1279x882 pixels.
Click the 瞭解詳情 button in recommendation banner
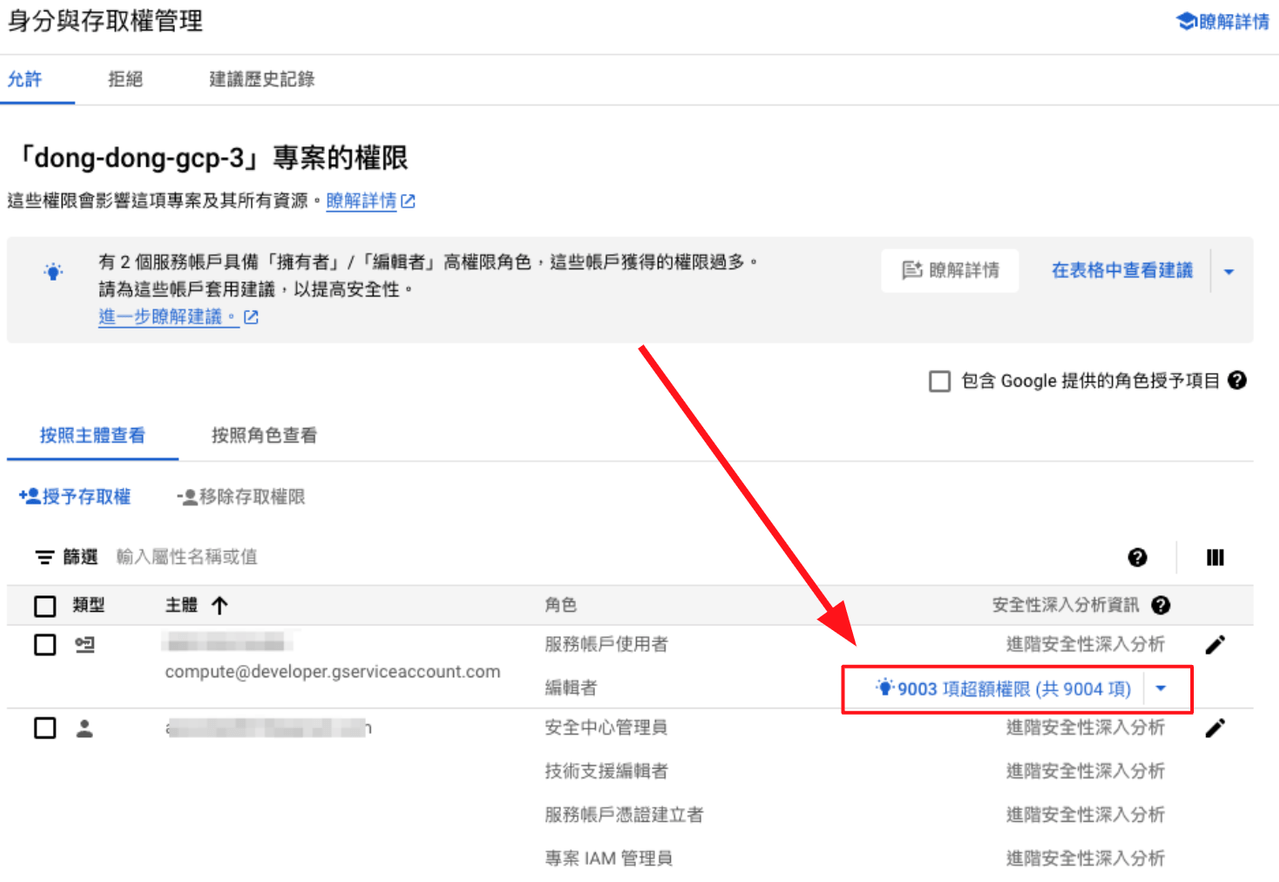950,271
